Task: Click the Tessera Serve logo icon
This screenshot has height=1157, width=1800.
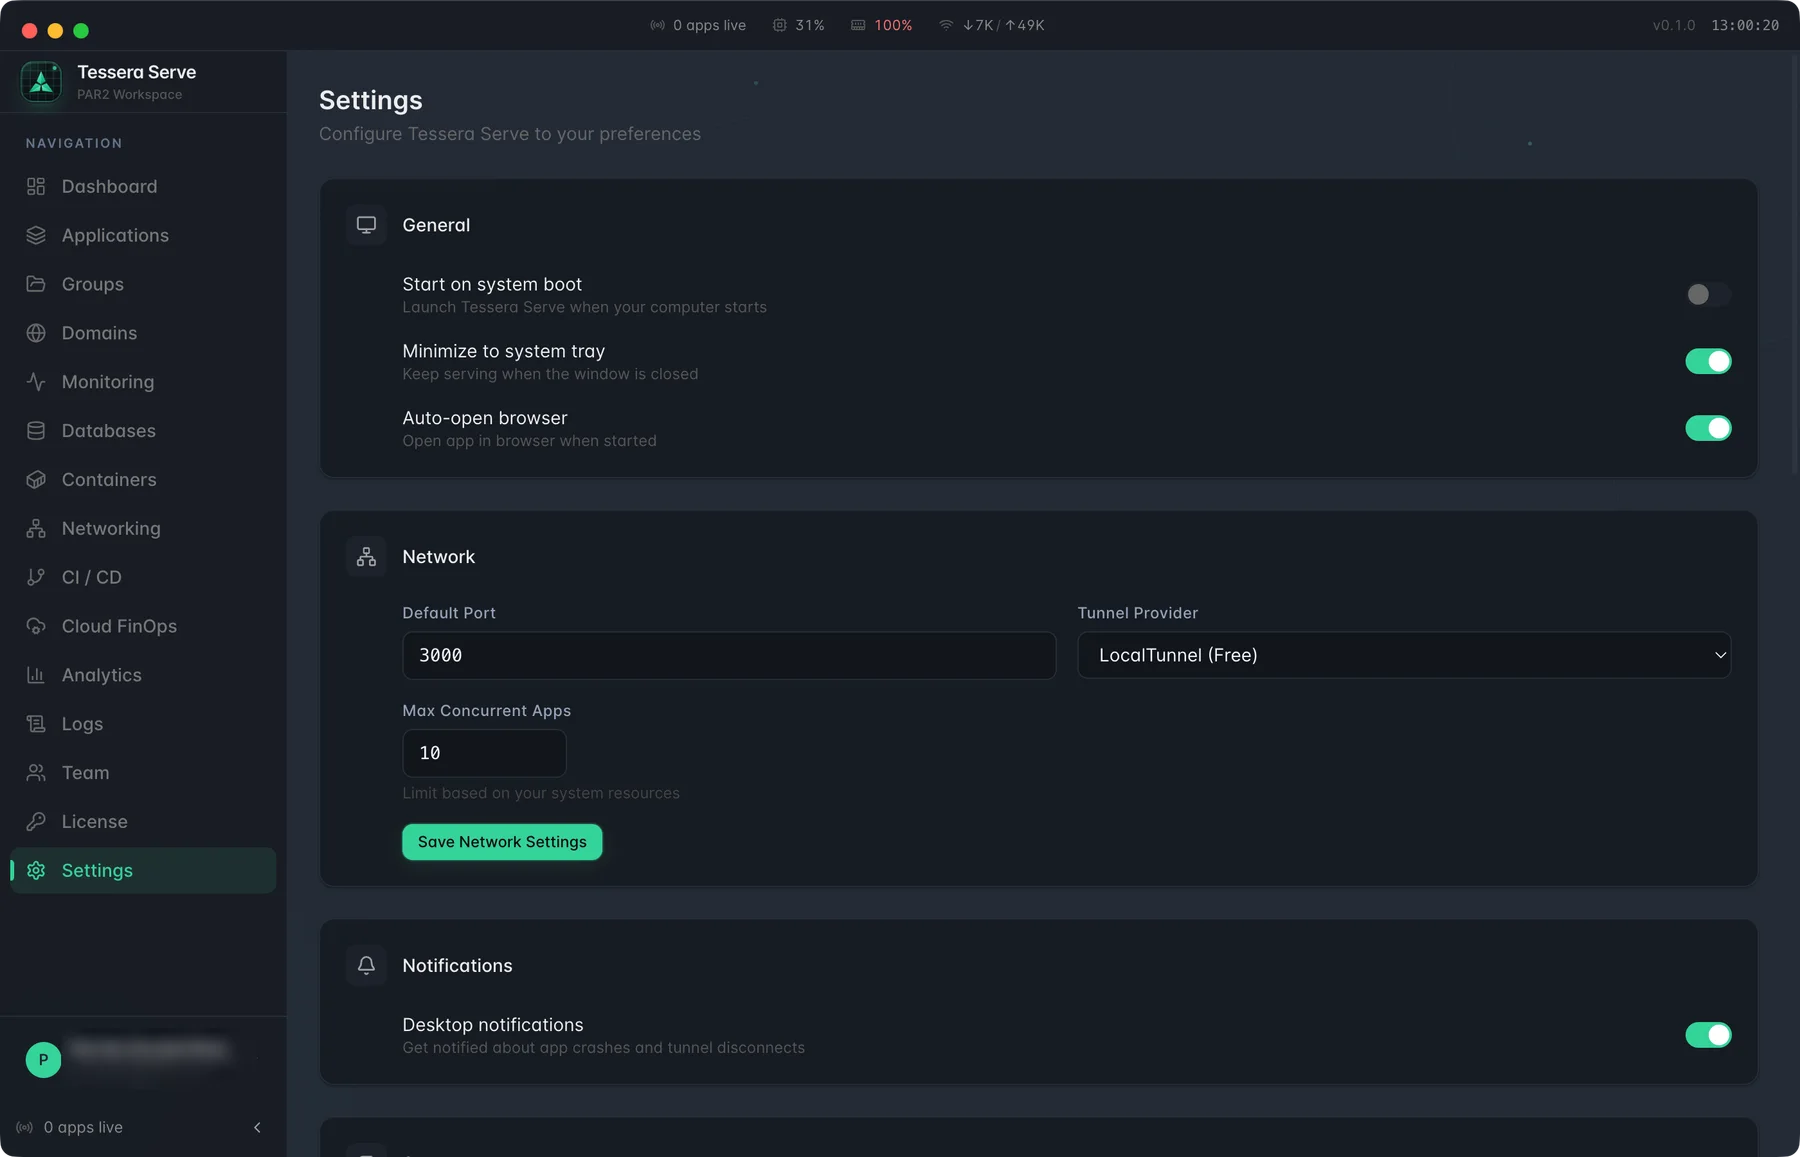Action: 41,82
